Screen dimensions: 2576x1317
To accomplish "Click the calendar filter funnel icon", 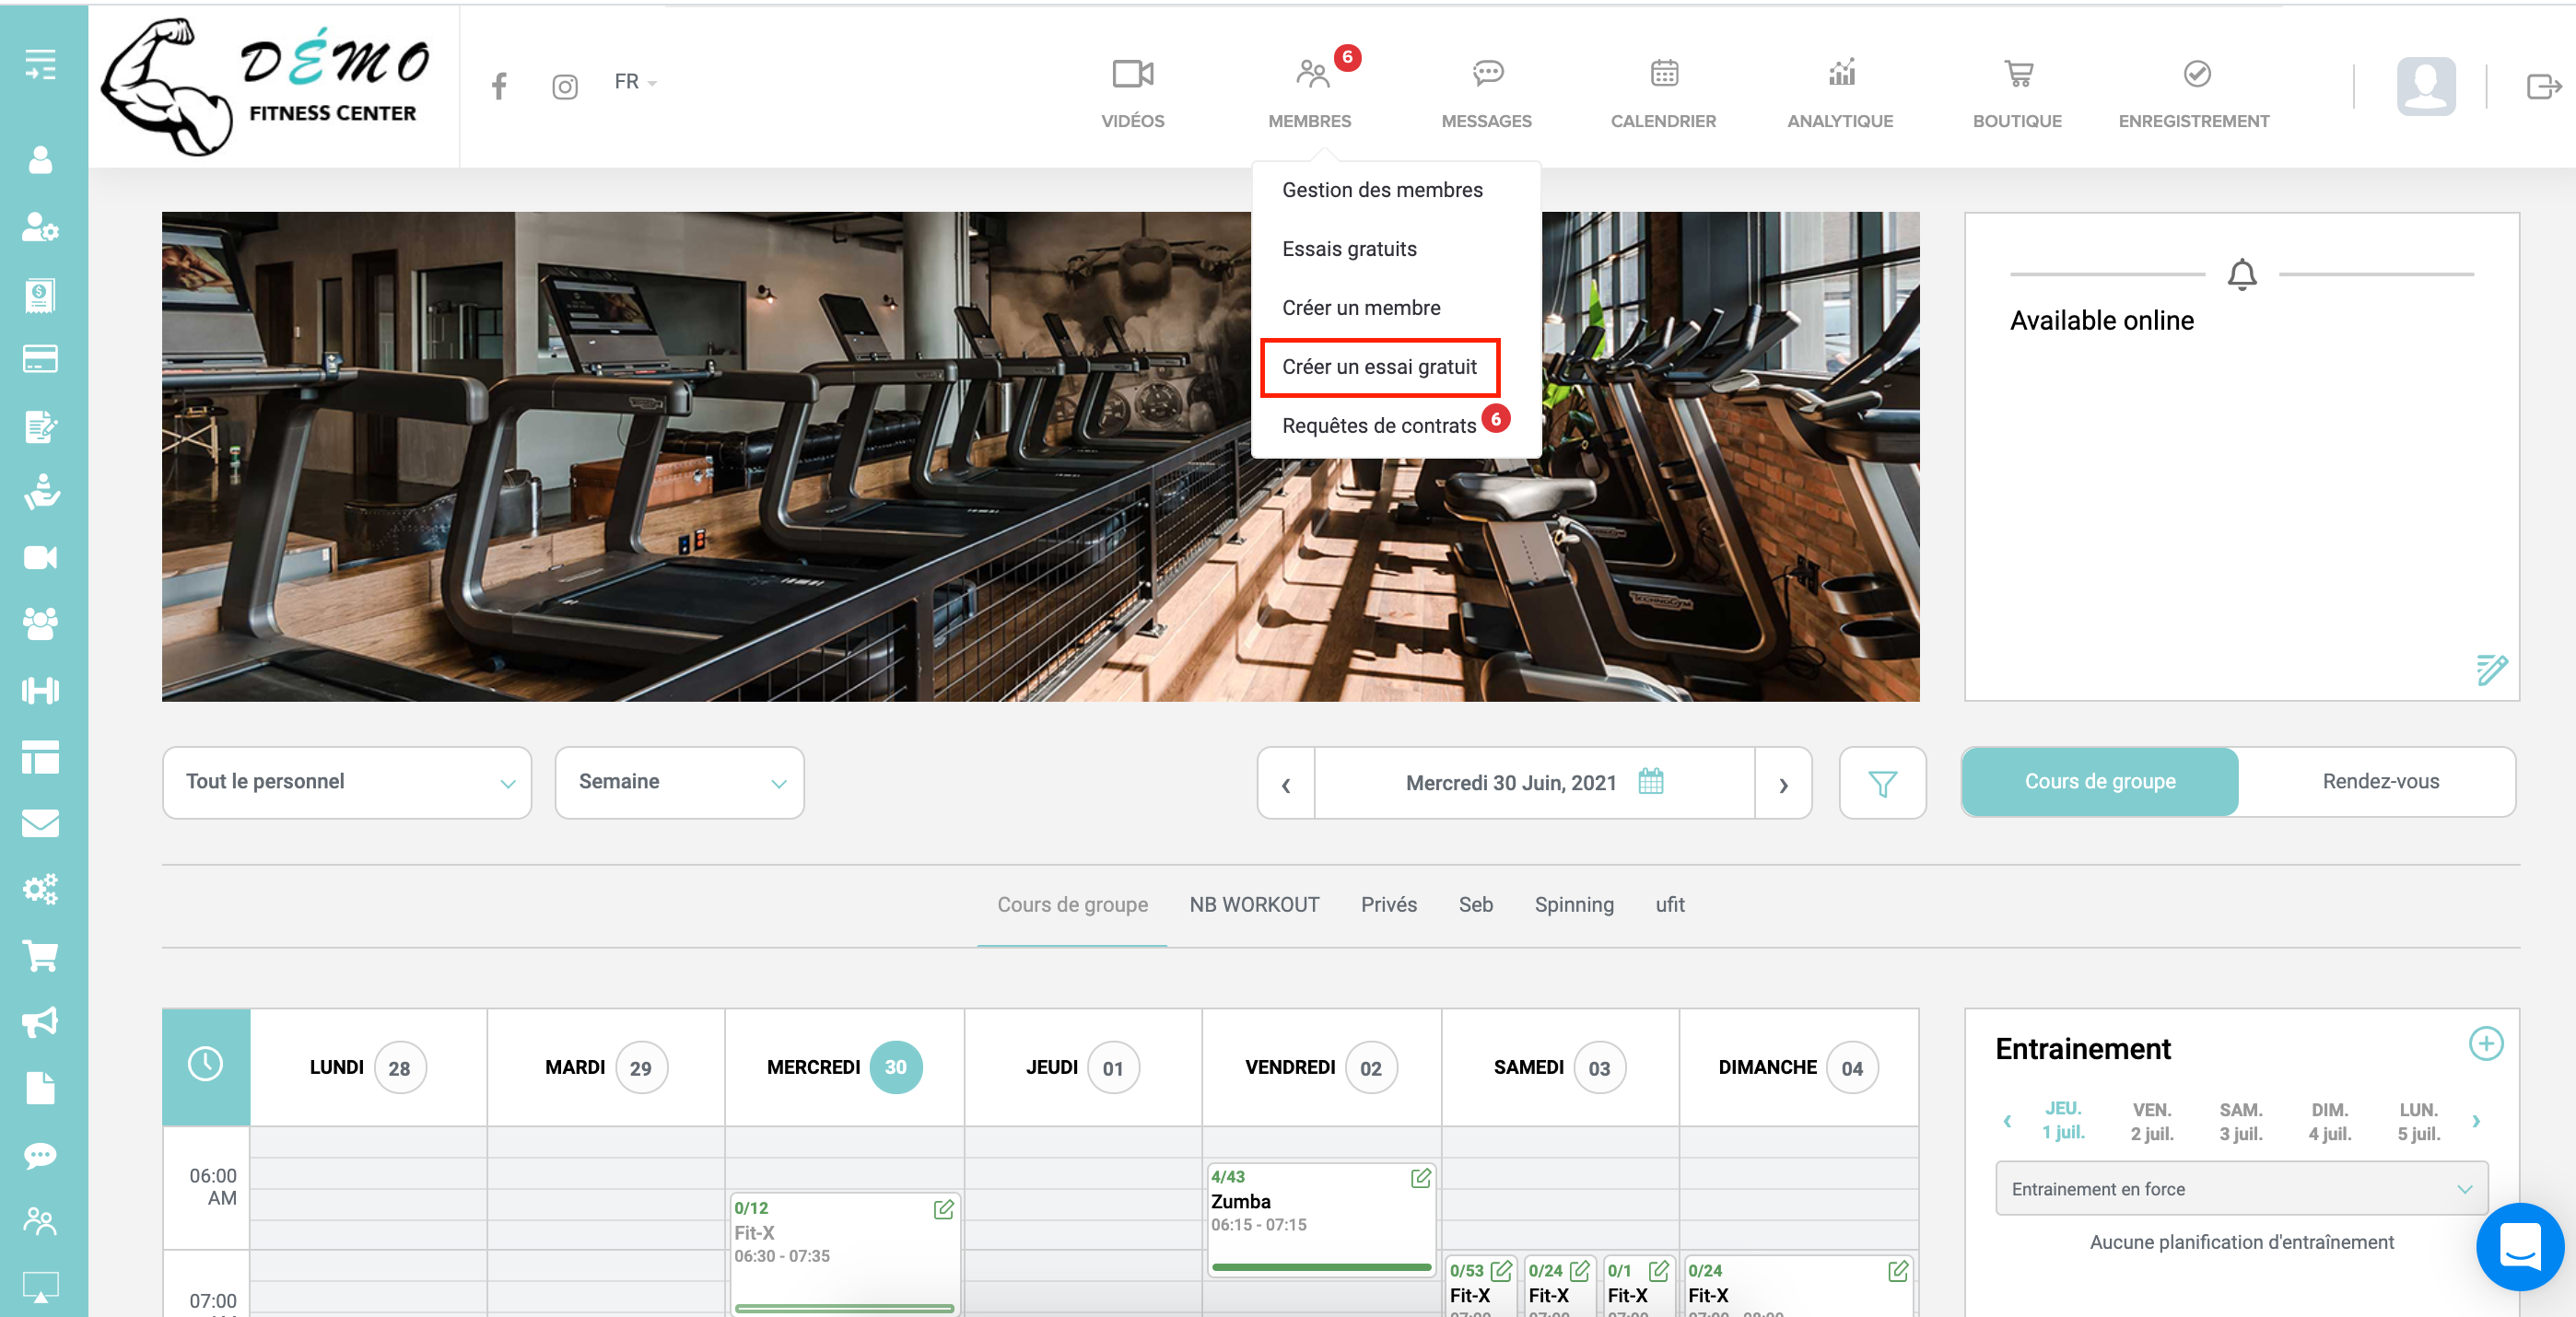I will tap(1882, 783).
